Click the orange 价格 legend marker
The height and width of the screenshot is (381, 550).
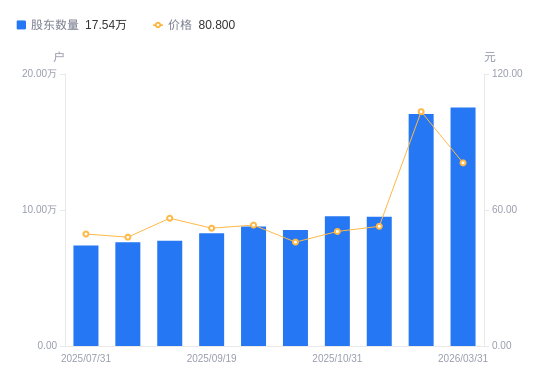[158, 25]
